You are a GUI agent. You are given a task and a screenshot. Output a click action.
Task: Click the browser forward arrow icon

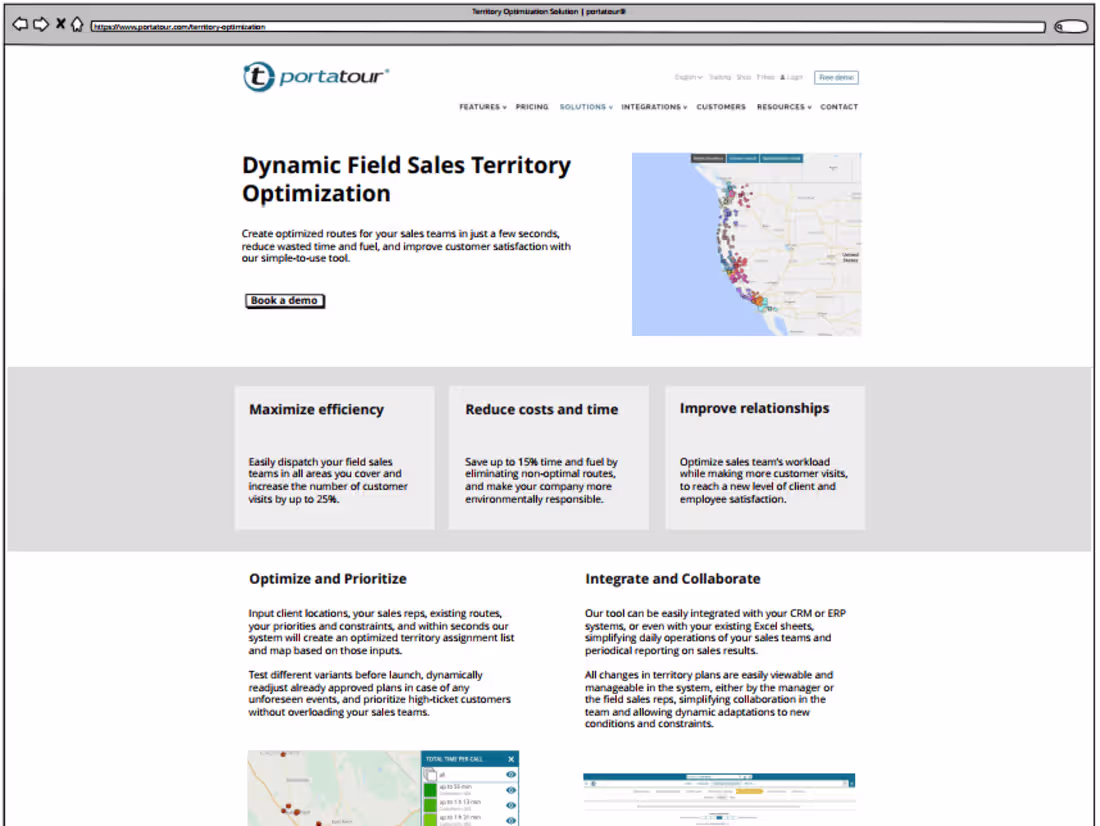(41, 23)
